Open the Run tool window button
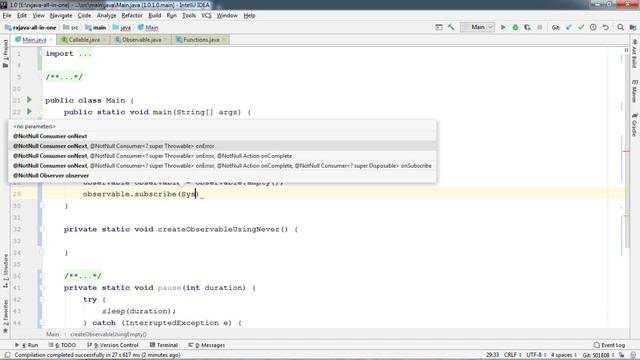 click(x=27, y=345)
